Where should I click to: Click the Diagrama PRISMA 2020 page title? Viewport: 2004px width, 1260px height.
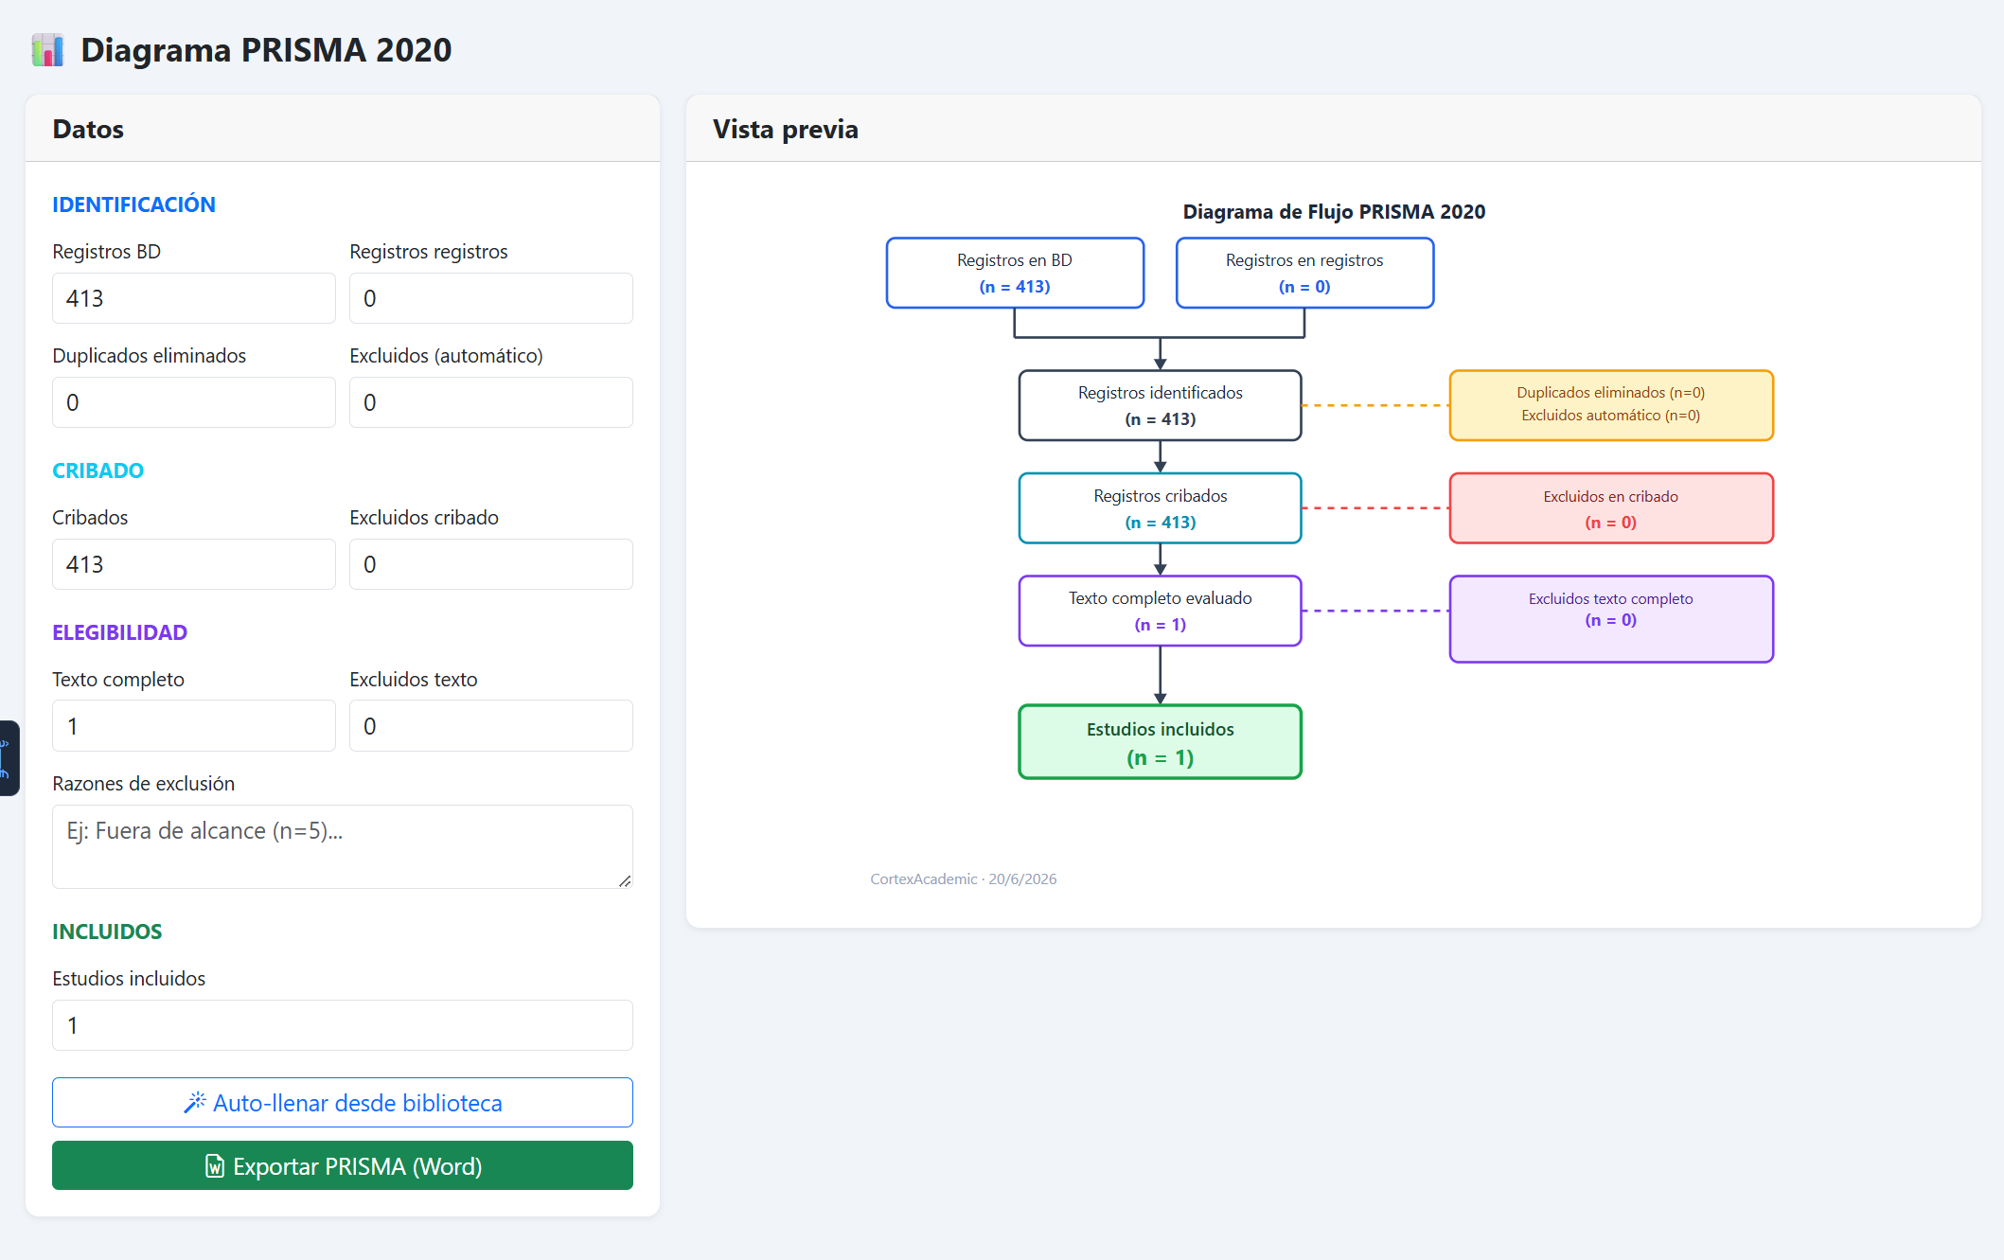click(266, 50)
